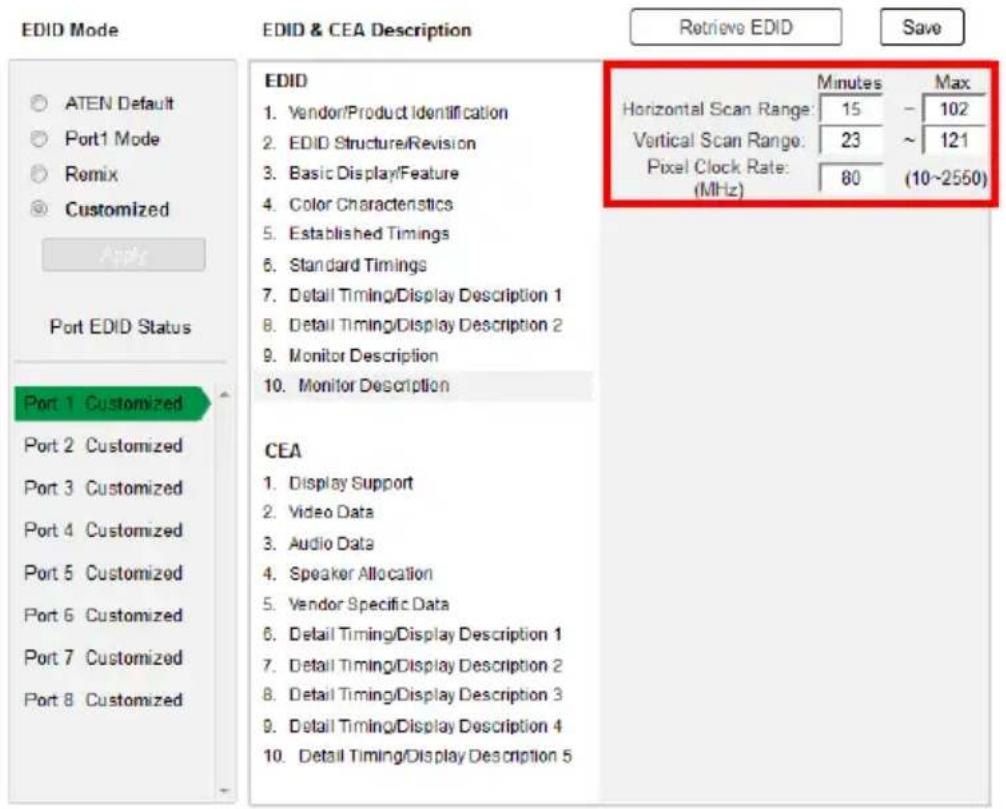1006x809 pixels.
Task: Click Vertical Scan Range minimum field
Action: pos(851,140)
